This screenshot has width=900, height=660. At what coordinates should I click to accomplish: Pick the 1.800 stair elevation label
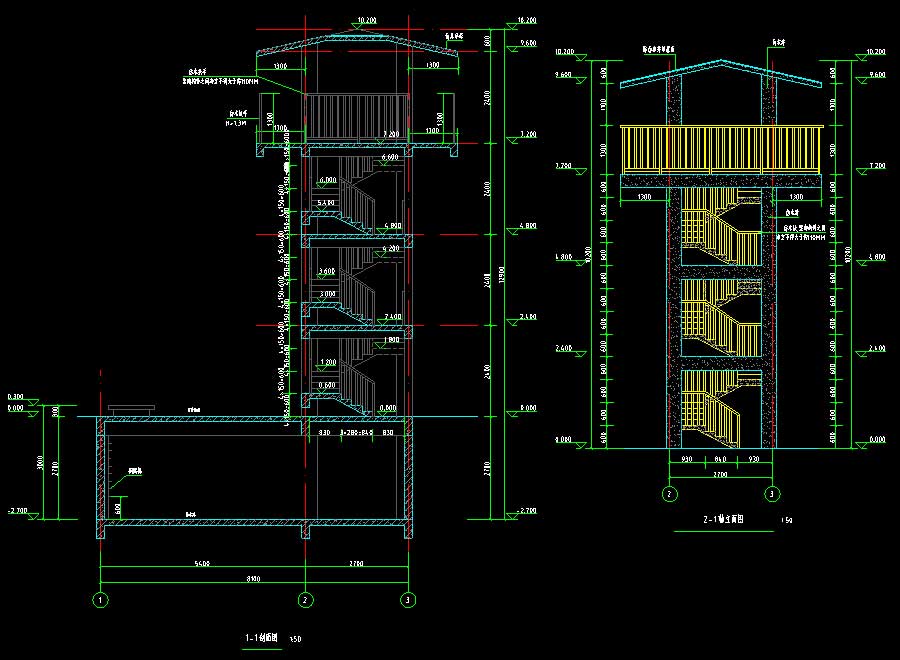pyautogui.click(x=391, y=339)
